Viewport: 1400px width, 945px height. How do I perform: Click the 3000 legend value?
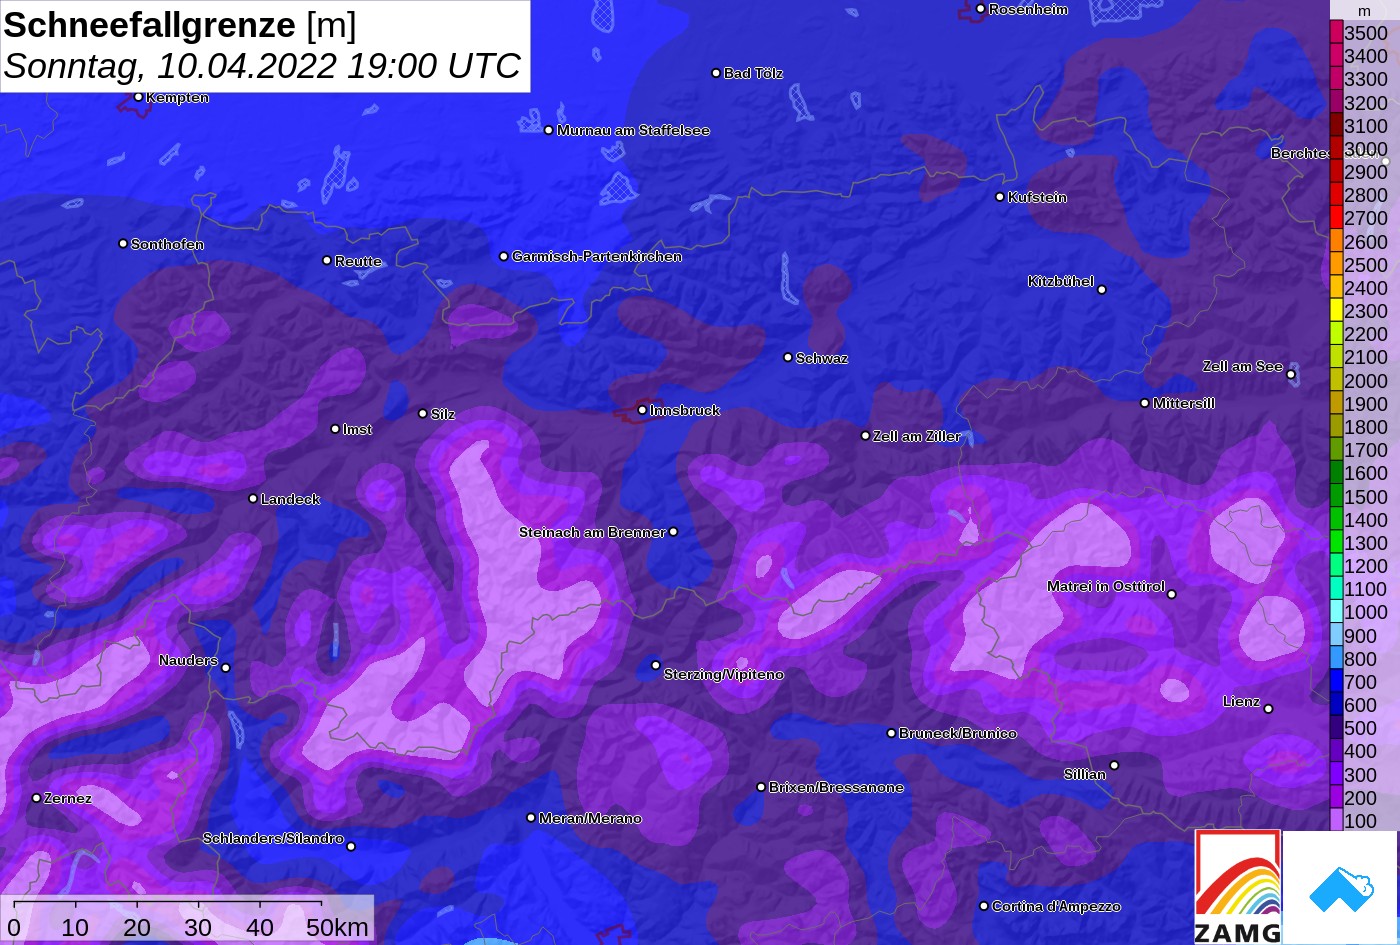pyautogui.click(x=1366, y=149)
